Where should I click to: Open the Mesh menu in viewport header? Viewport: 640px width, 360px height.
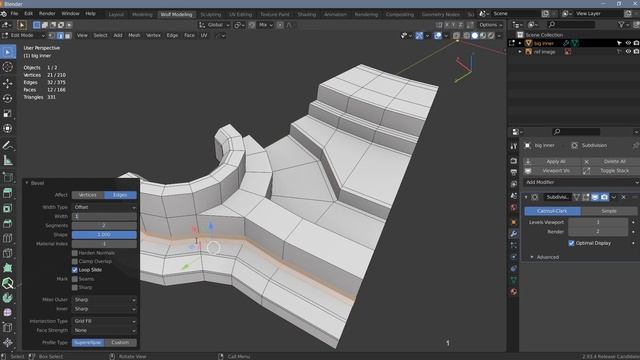[134, 36]
